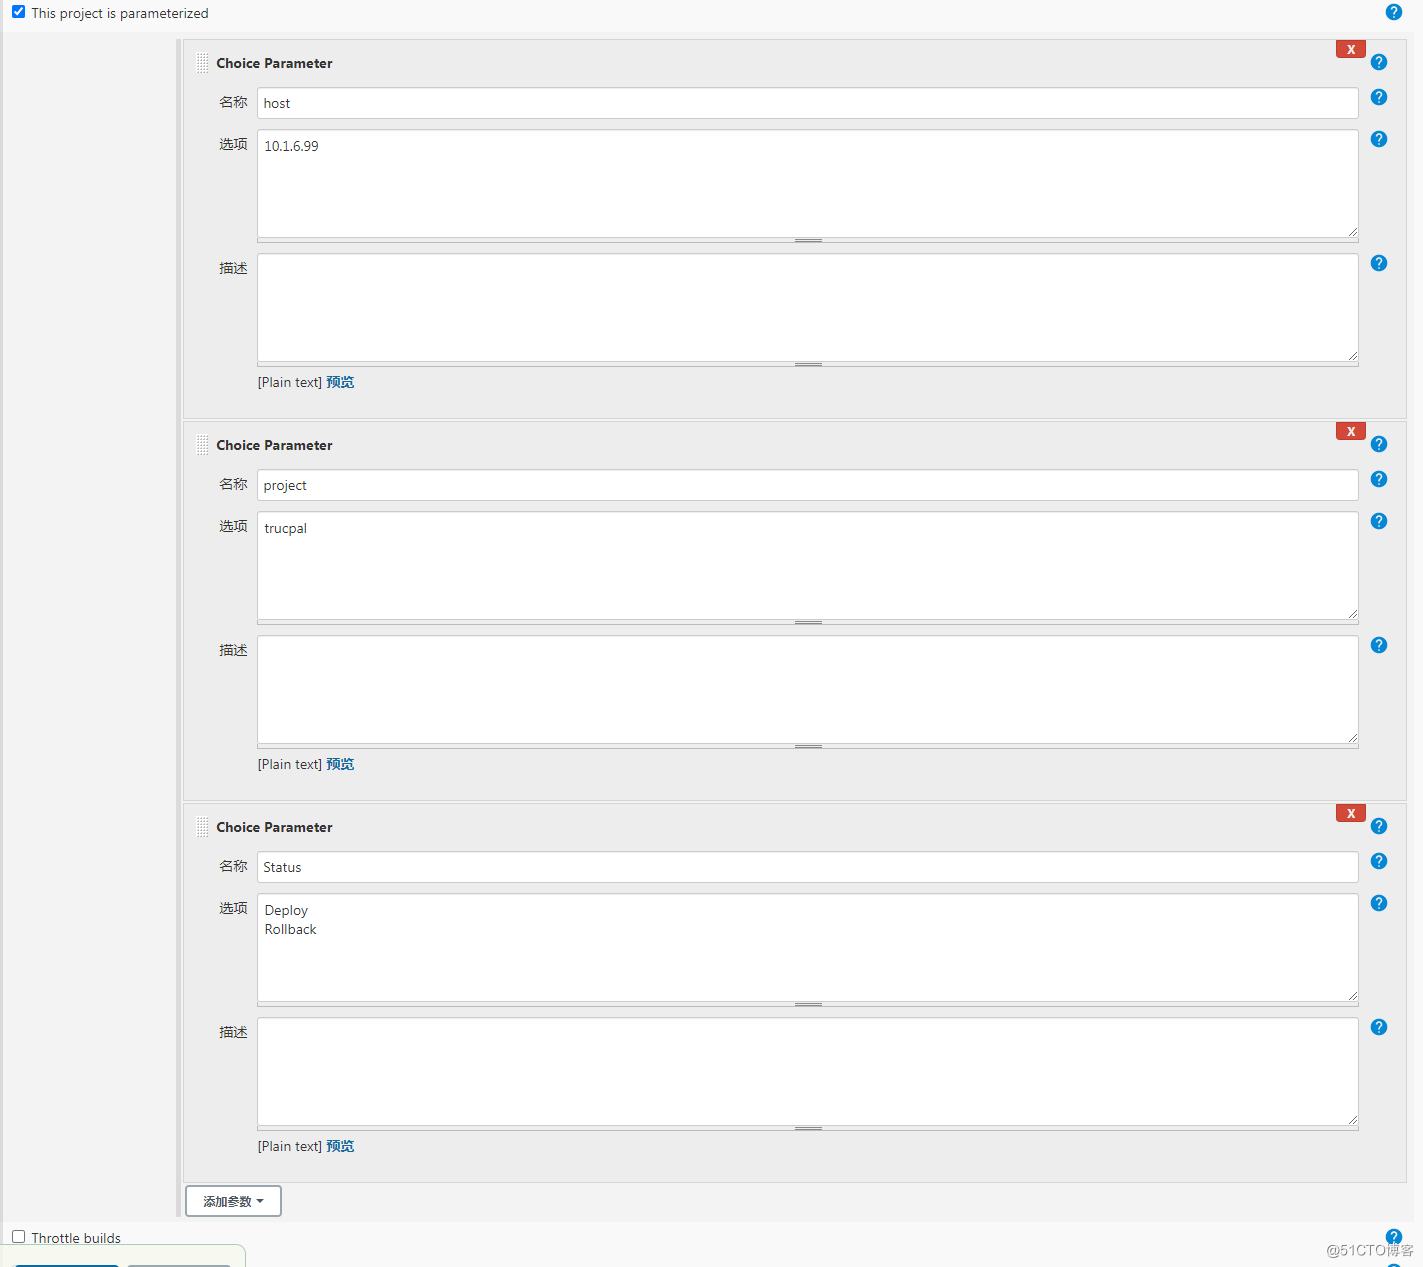The height and width of the screenshot is (1267, 1423).
Task: Click the name field containing 'host'
Action: pos(807,103)
